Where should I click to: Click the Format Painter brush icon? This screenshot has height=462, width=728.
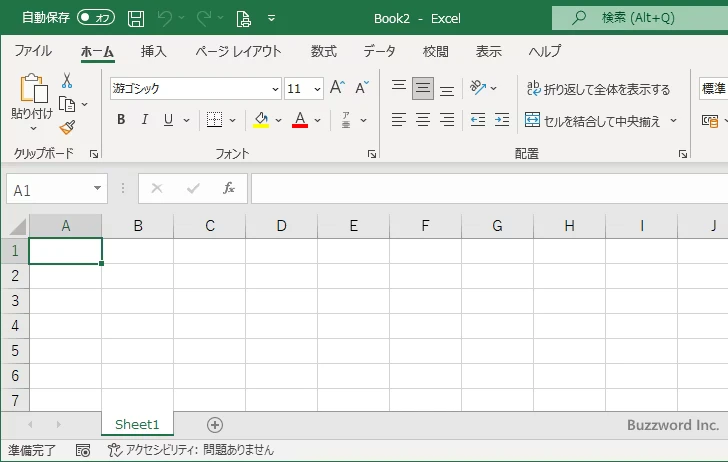(67, 127)
